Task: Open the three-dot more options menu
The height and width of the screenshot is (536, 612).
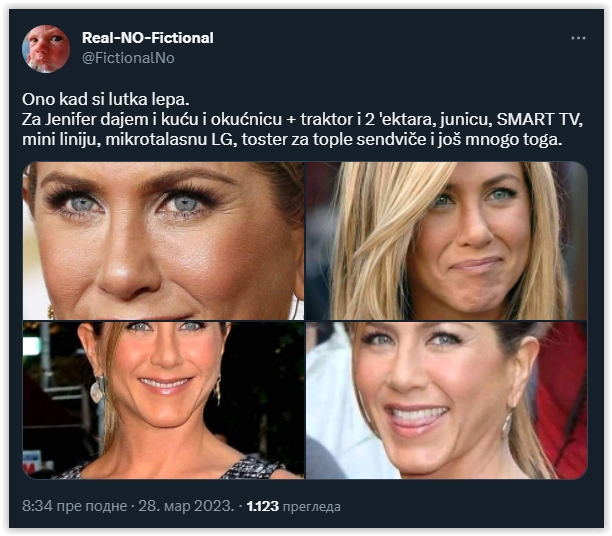Action: point(578,39)
